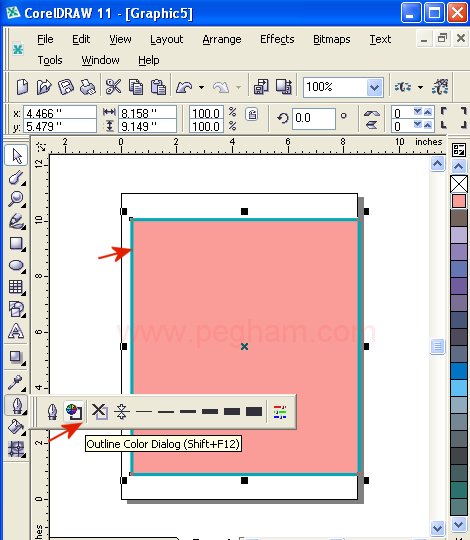Screen dimensions: 470x540
Task: Select the Ellipse tool
Action: 16,266
